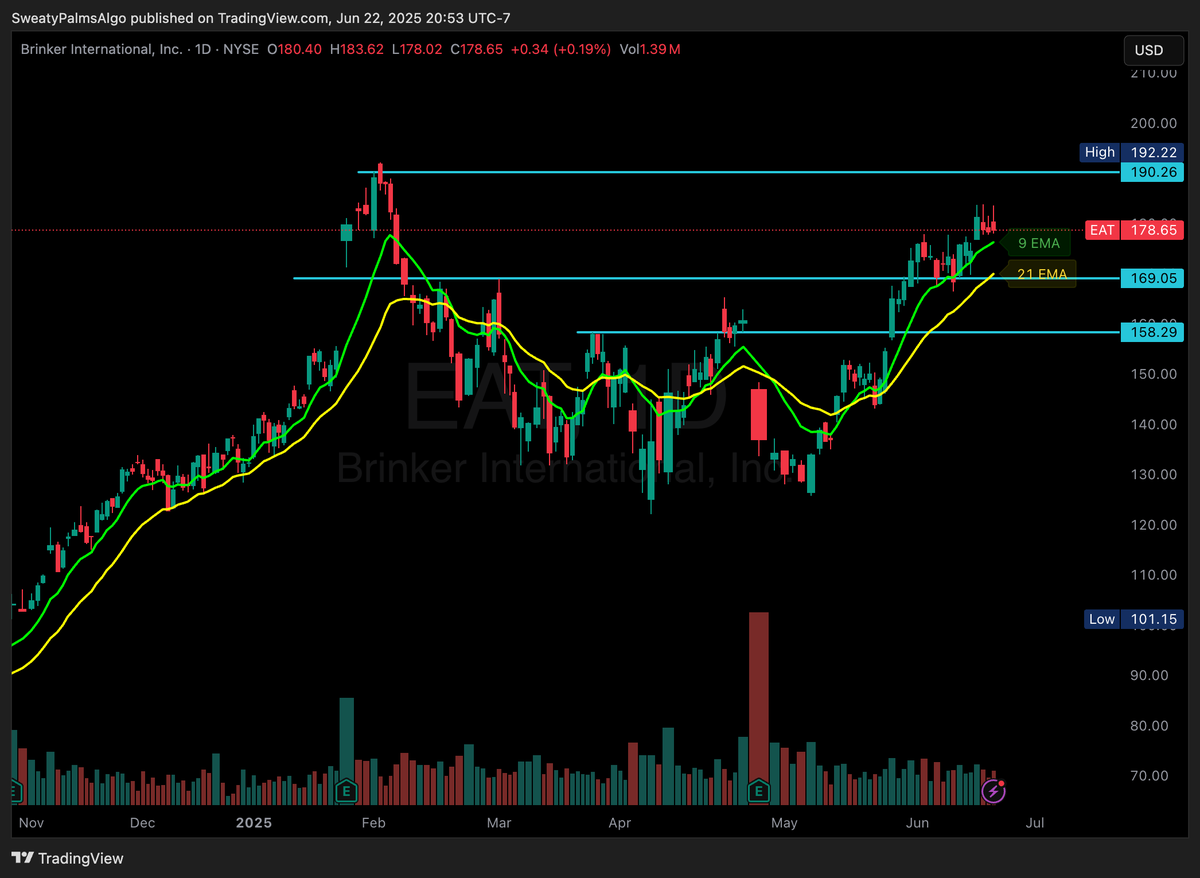
Task: Click the Apr label on time axis
Action: pyautogui.click(x=620, y=823)
